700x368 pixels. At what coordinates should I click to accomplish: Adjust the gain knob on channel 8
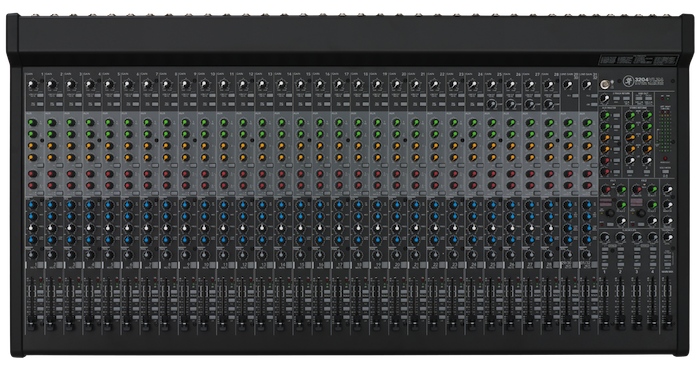[x=166, y=84]
